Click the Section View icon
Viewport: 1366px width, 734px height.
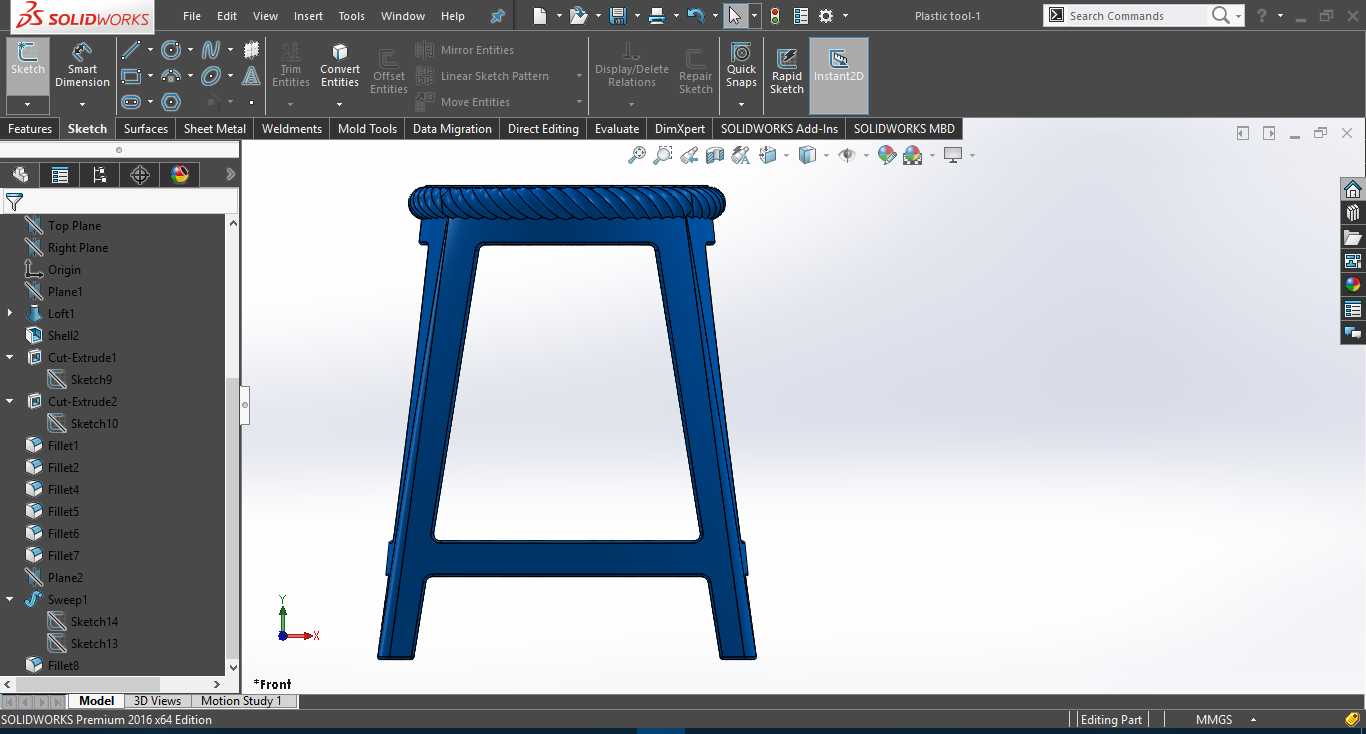(715, 155)
